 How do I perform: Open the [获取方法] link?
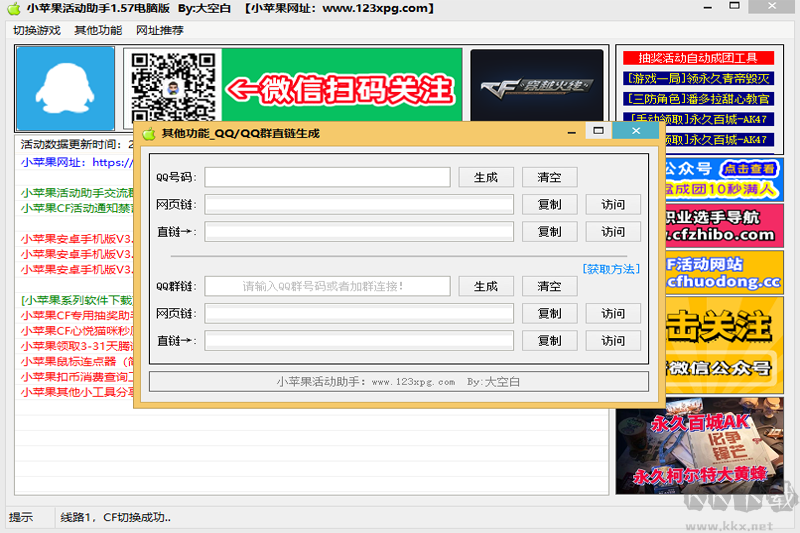[x=611, y=269]
